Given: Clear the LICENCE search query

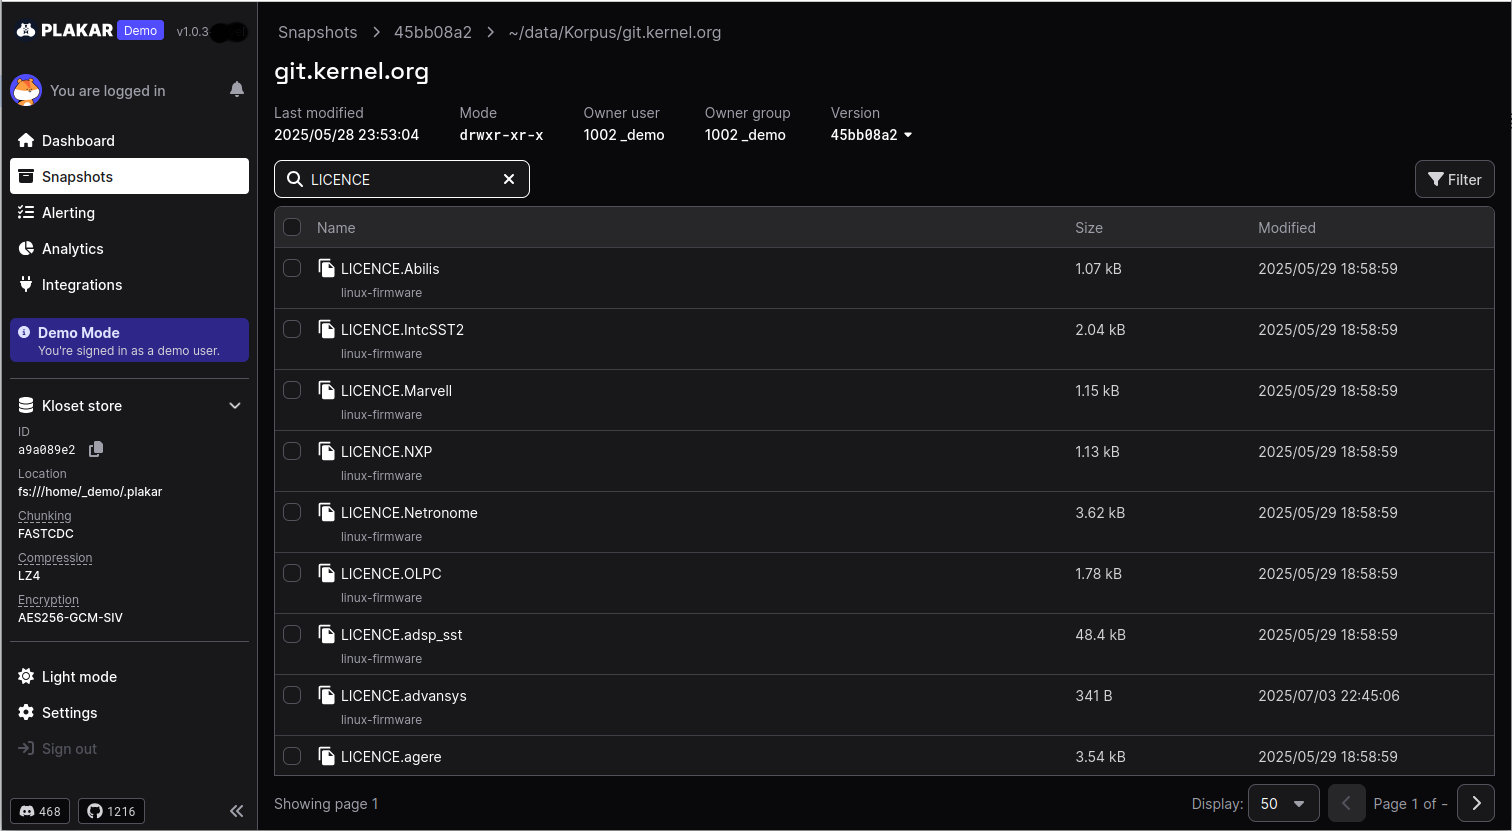Looking at the screenshot, I should [x=509, y=179].
